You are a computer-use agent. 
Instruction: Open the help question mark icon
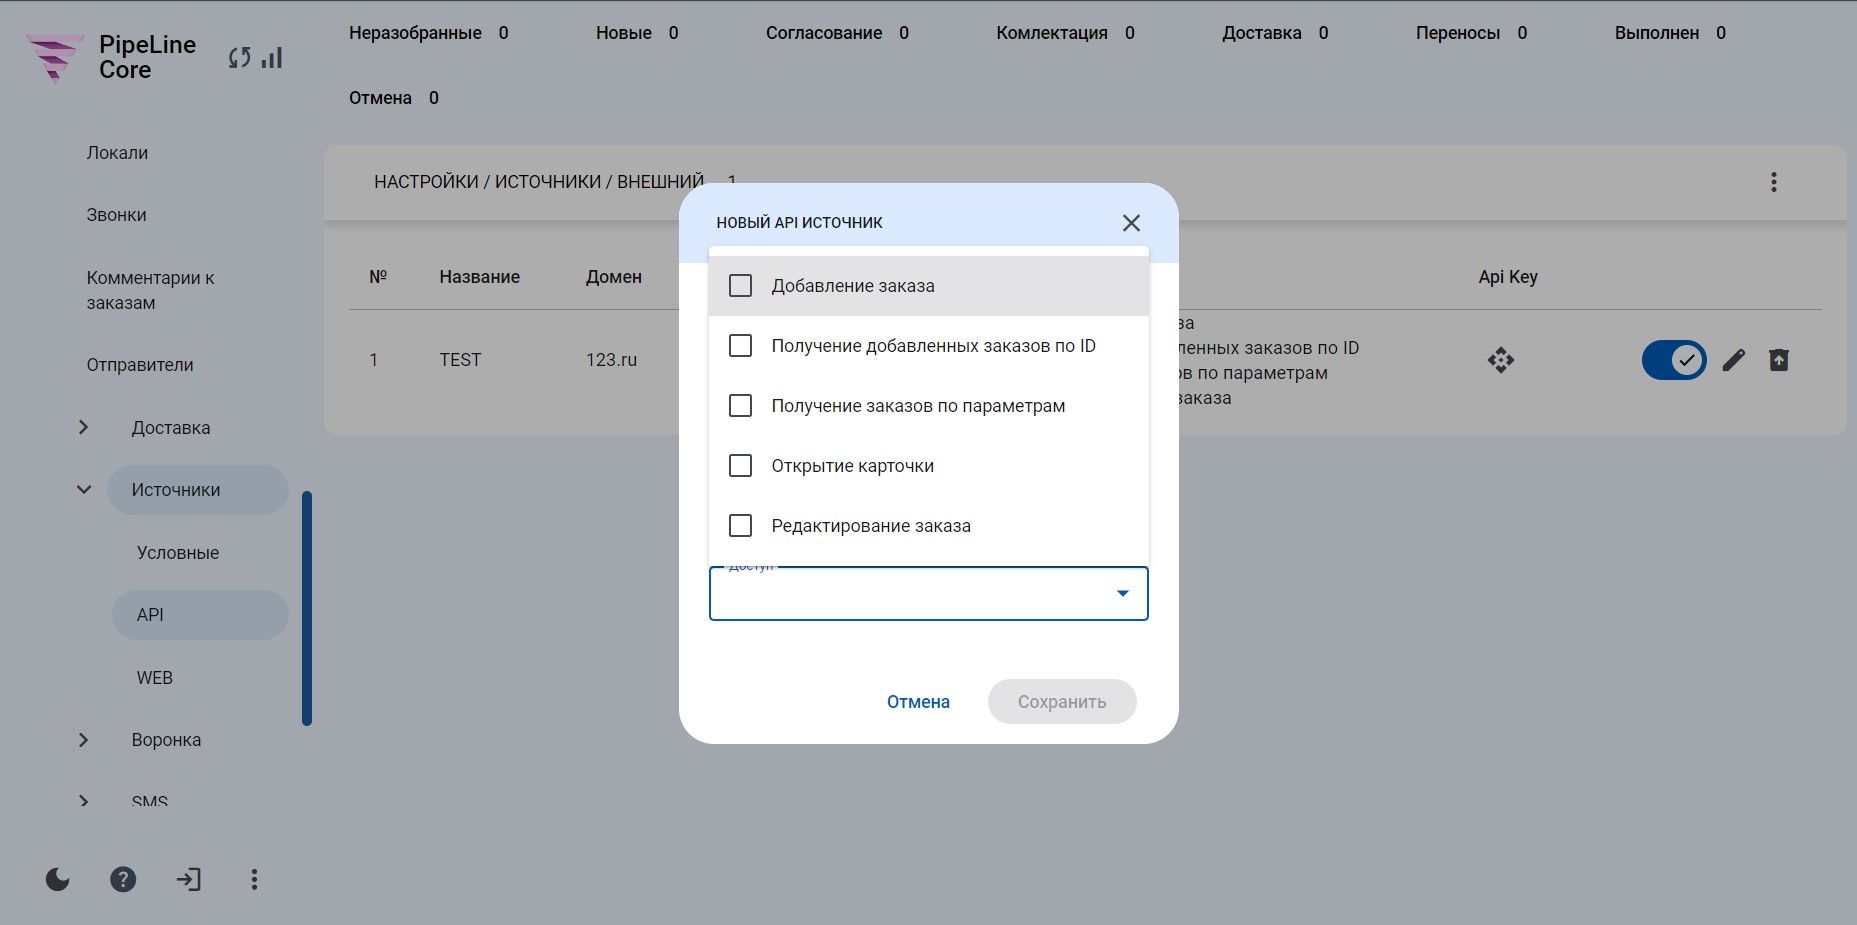point(123,879)
